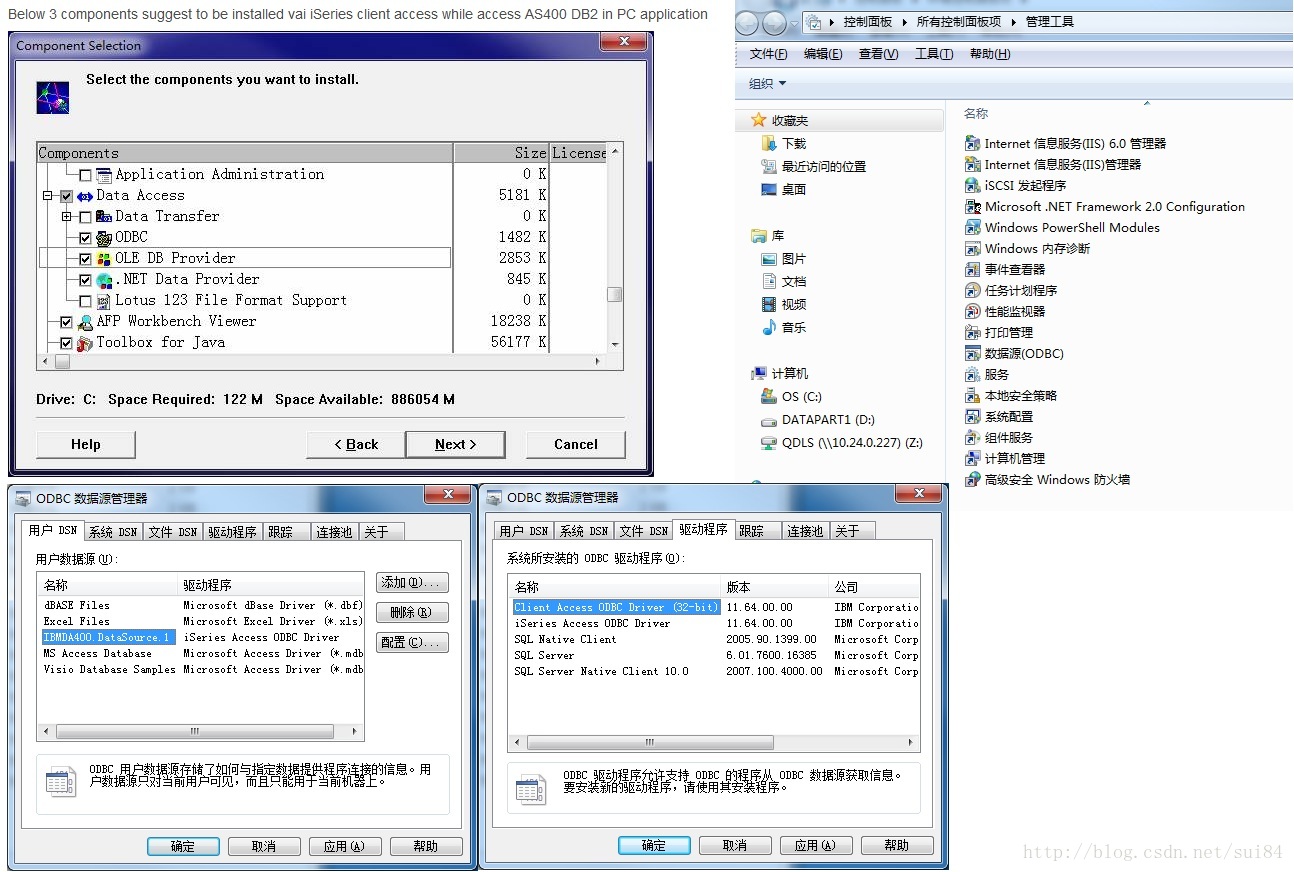
Task: Click the Toolbox for Java icon
Action: tap(85, 343)
